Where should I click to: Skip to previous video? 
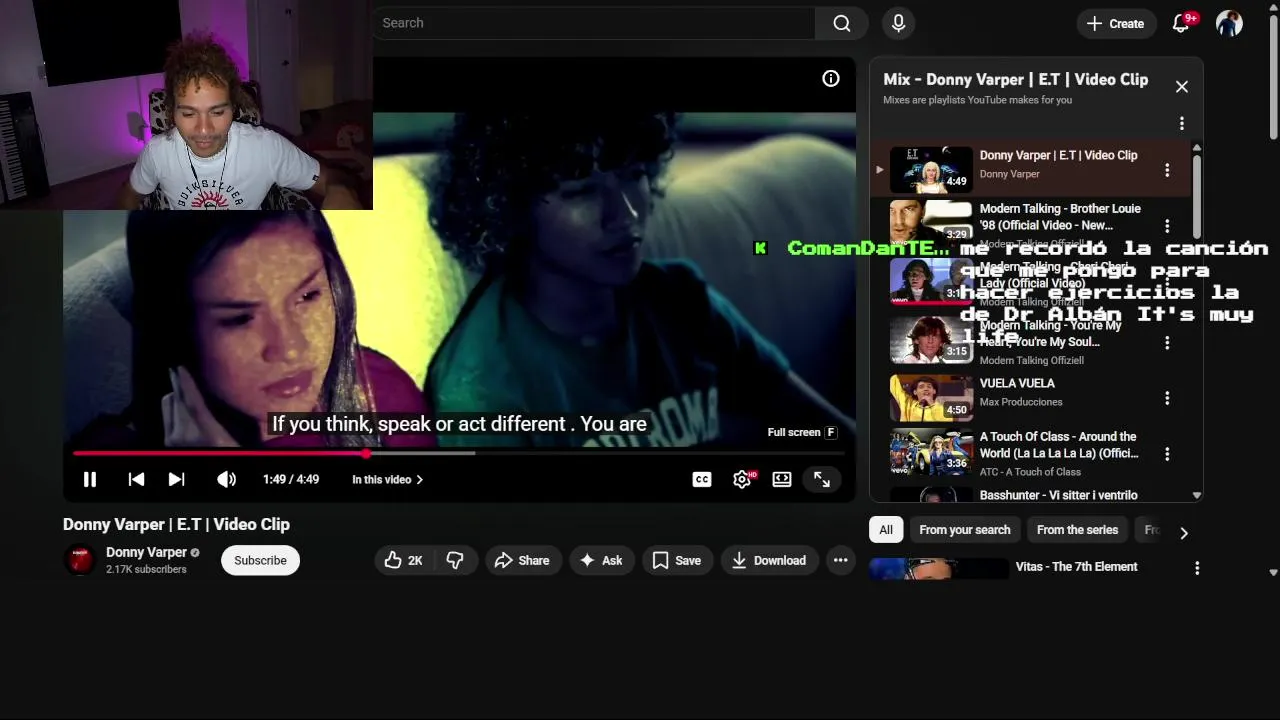[136, 480]
